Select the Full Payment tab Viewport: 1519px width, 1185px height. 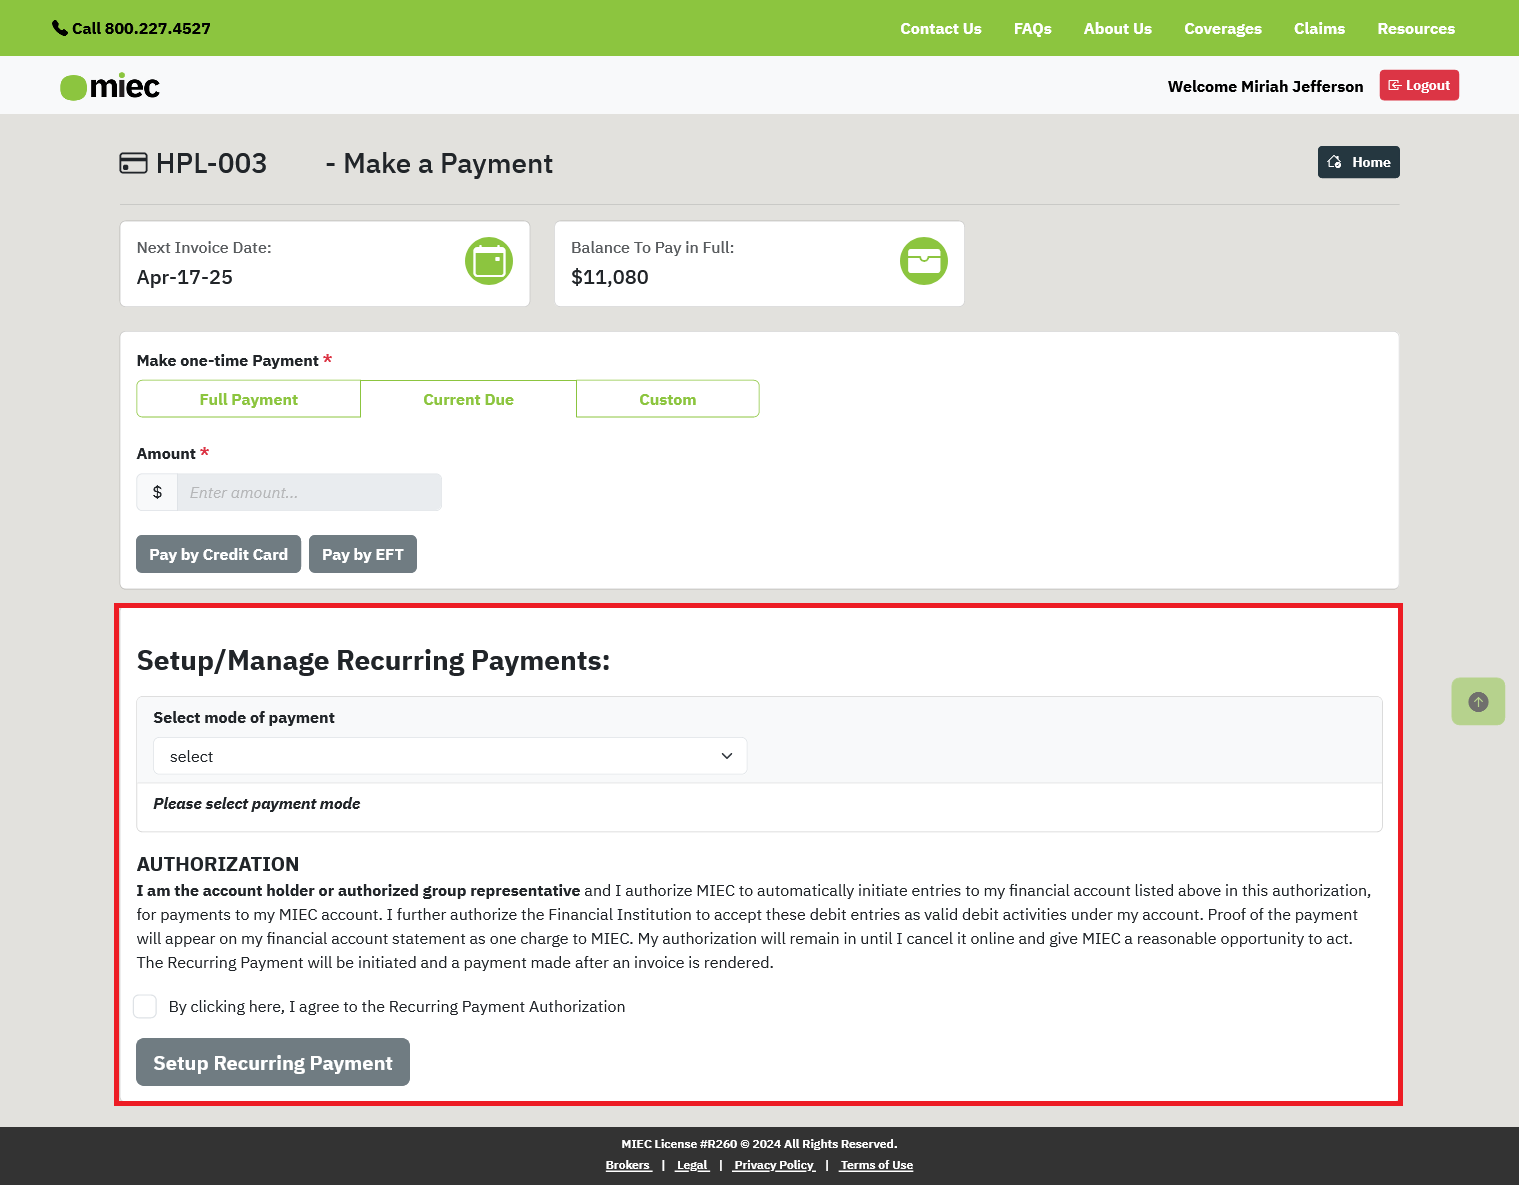click(248, 398)
